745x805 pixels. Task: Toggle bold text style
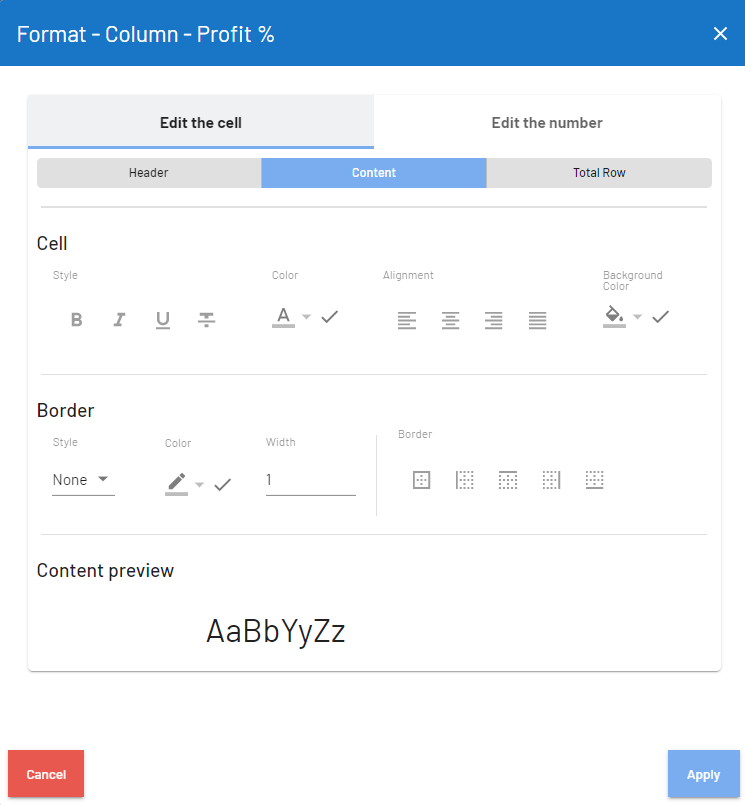point(76,320)
